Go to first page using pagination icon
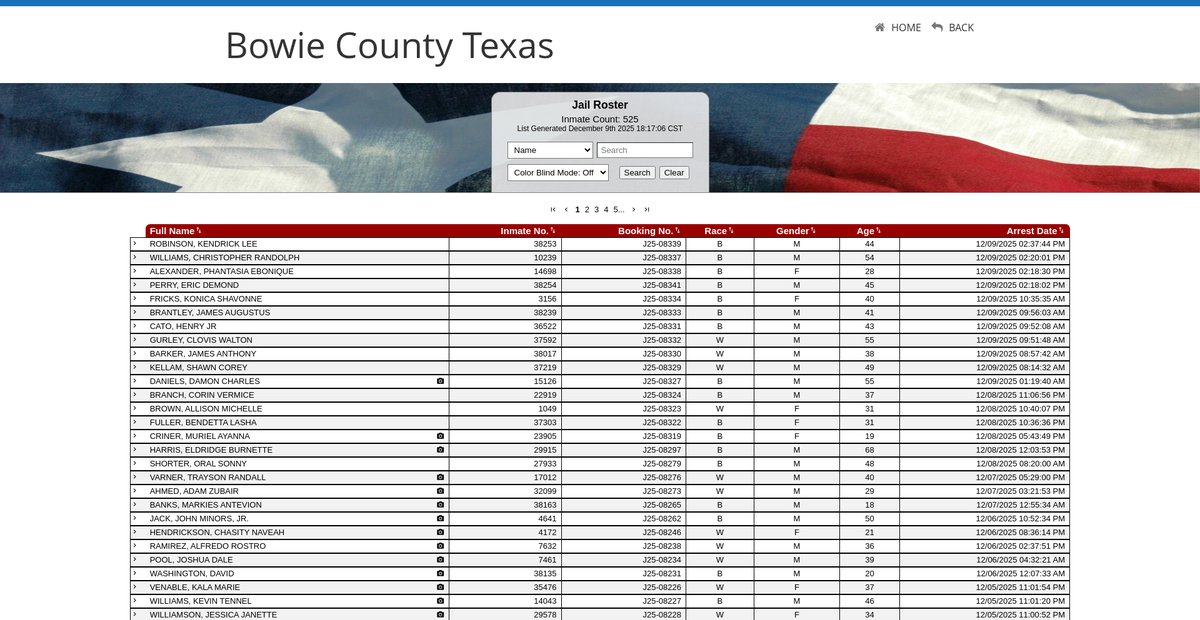 click(x=553, y=210)
